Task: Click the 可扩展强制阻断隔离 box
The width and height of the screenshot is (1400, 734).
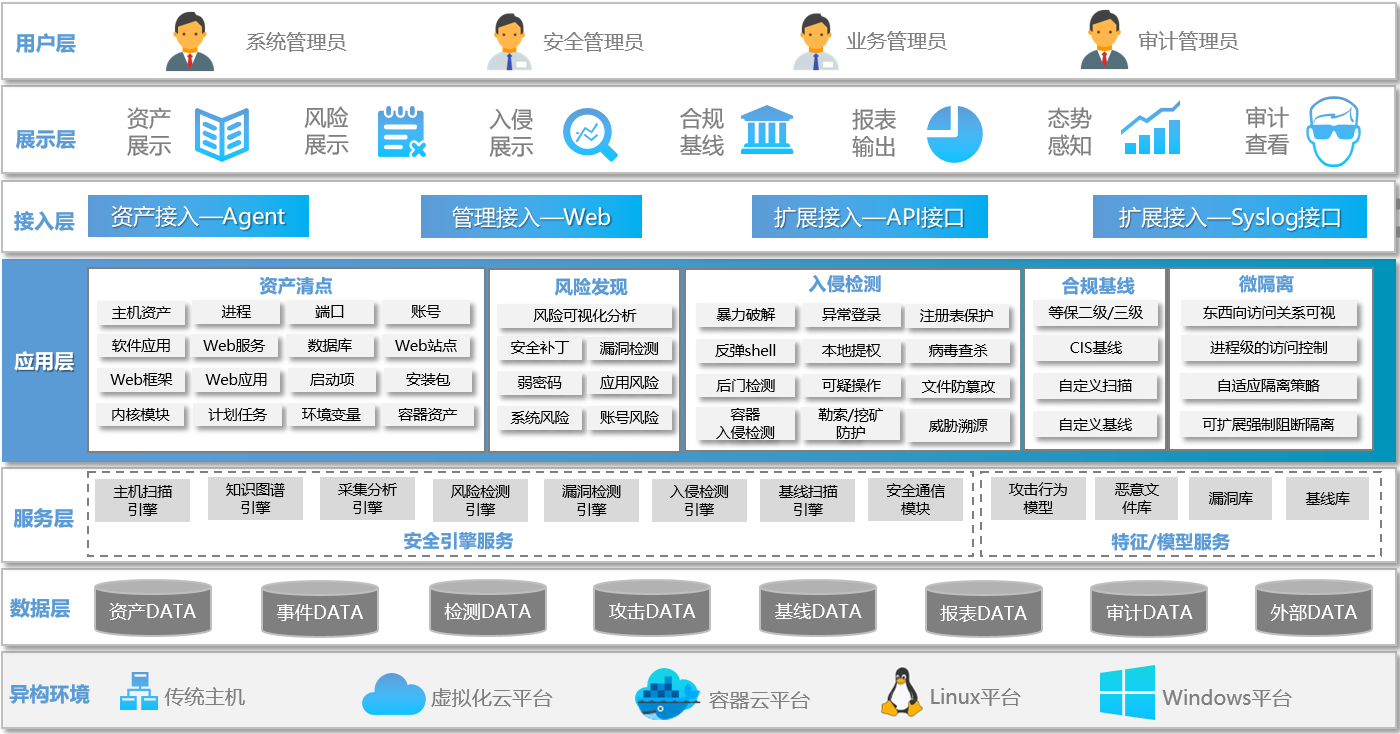Action: [1270, 424]
